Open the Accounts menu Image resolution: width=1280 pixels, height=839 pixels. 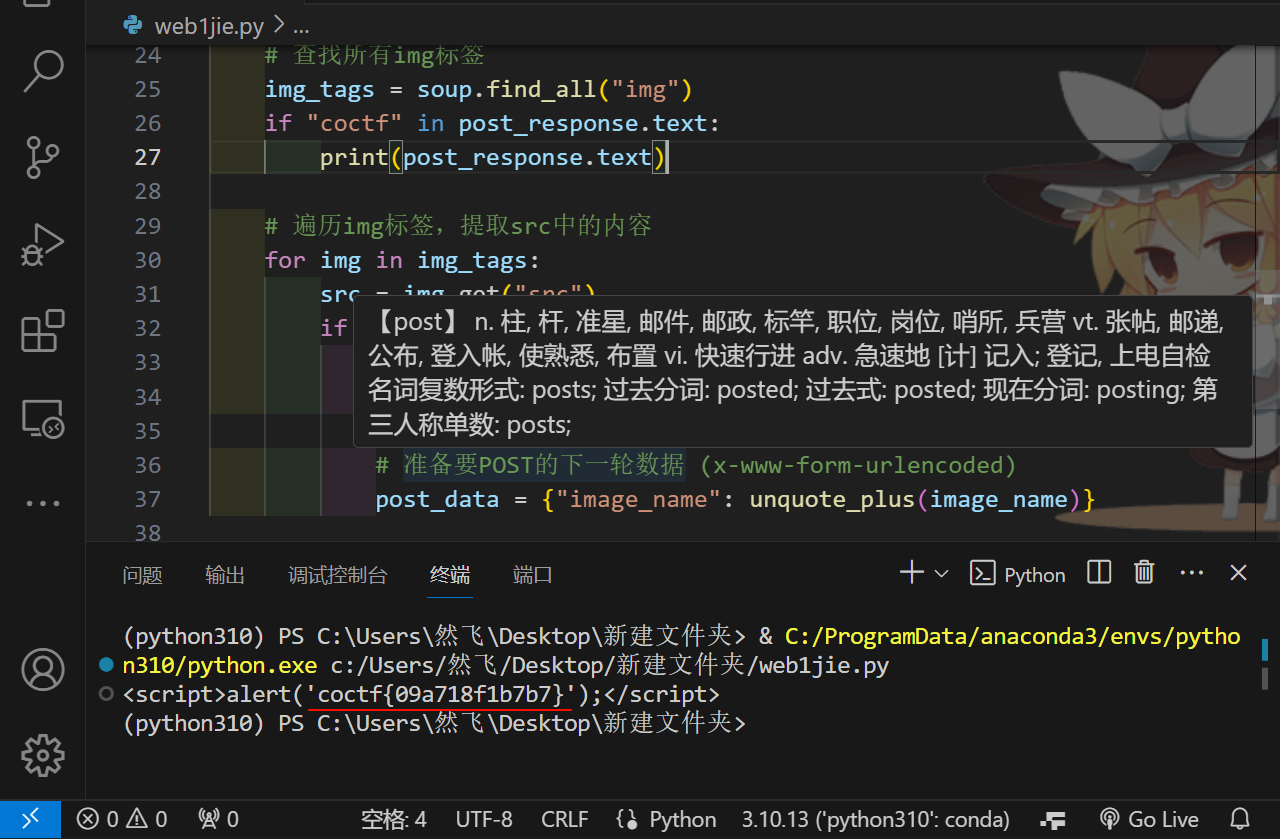click(x=42, y=670)
